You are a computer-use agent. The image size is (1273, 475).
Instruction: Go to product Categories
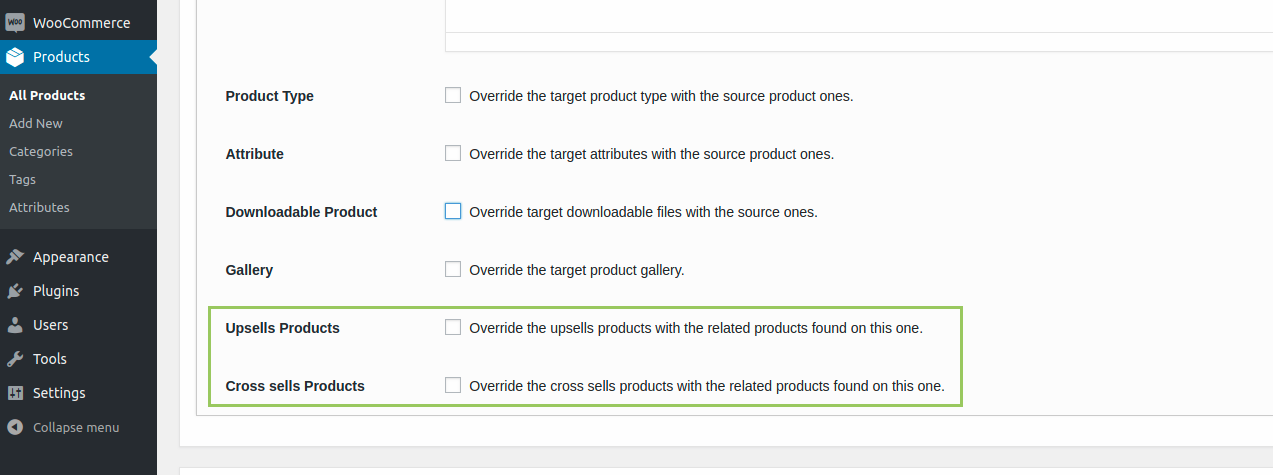pyautogui.click(x=41, y=152)
